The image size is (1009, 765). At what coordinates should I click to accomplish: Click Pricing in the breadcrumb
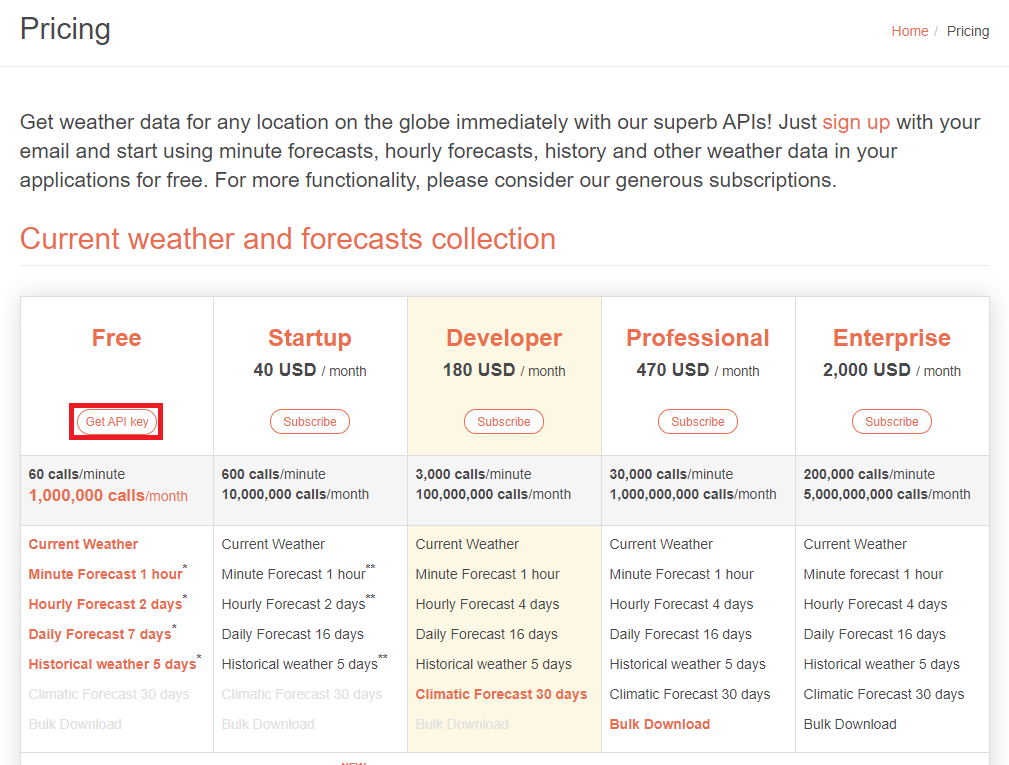[x=967, y=31]
